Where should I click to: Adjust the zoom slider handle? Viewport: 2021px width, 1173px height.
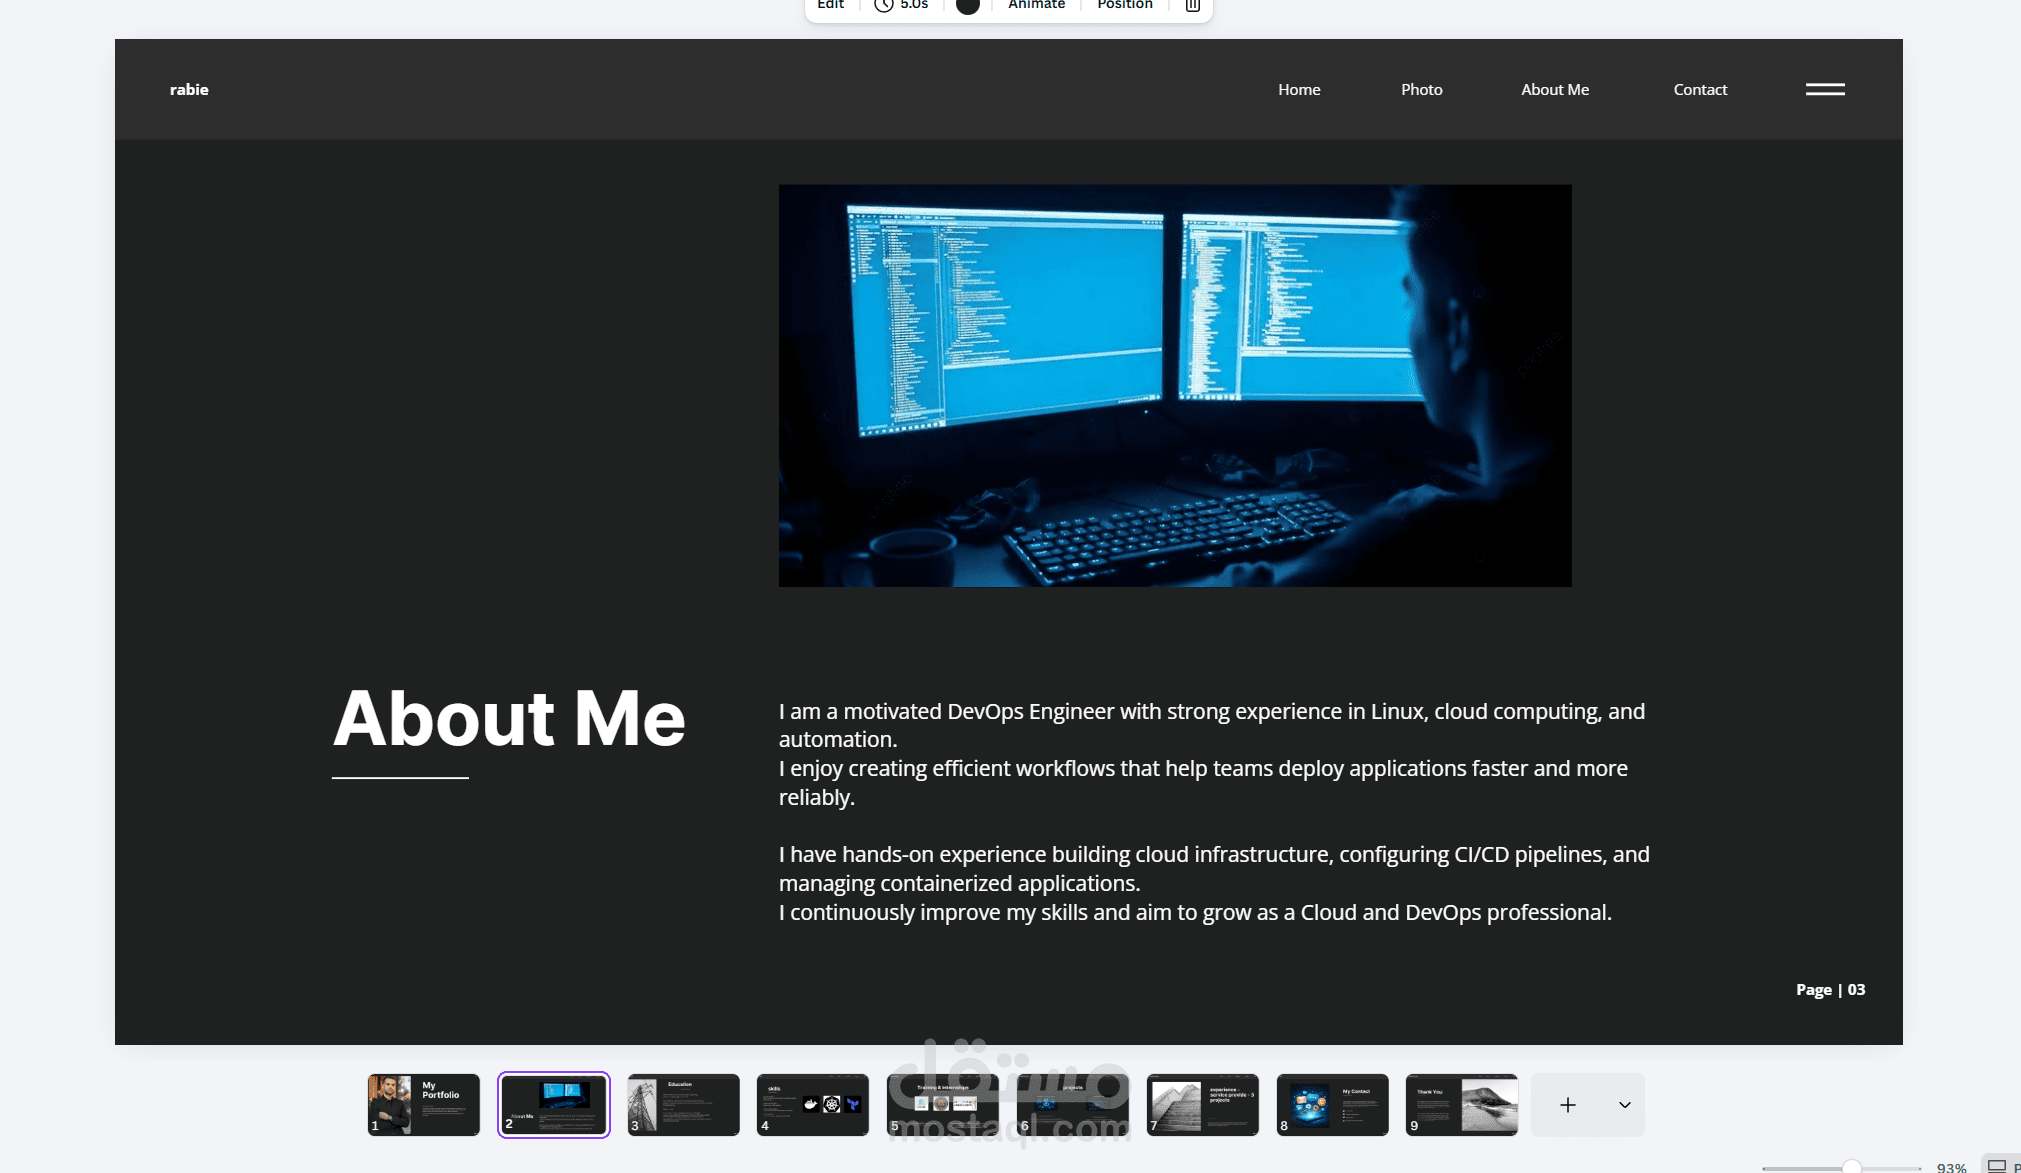1852,1167
